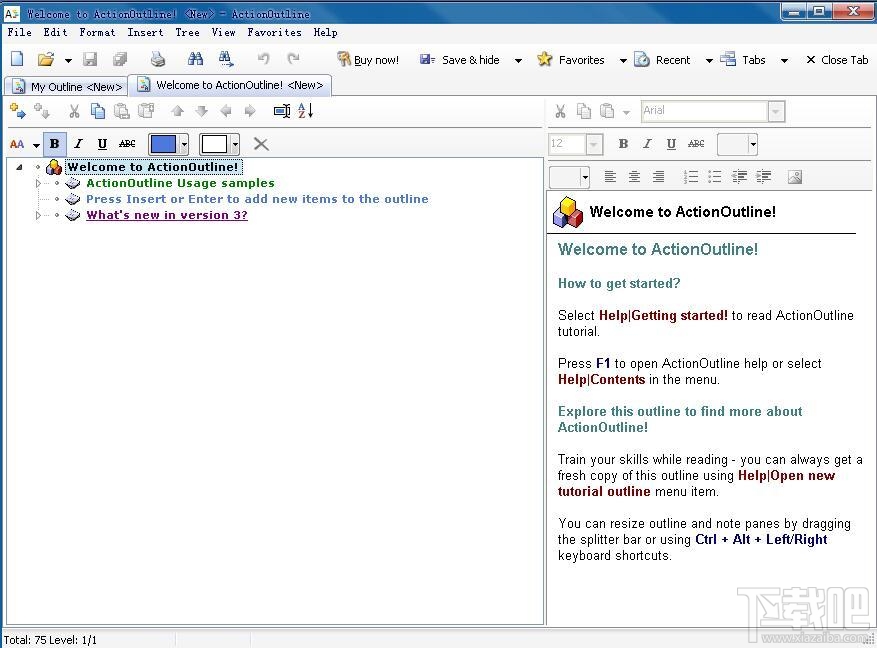Toggle strikethrough in note editor
The height and width of the screenshot is (648, 877).
[x=696, y=144]
